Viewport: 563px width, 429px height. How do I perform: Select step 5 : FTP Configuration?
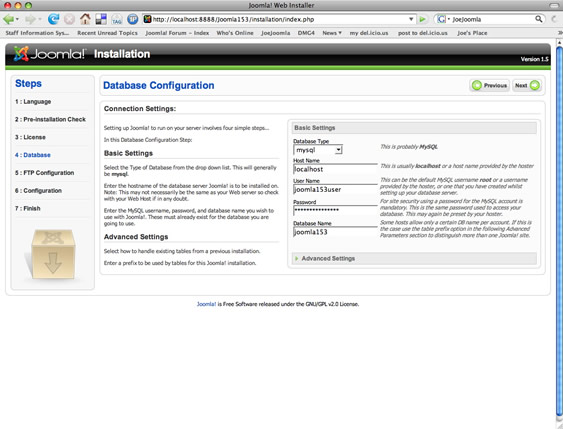click(x=45, y=173)
